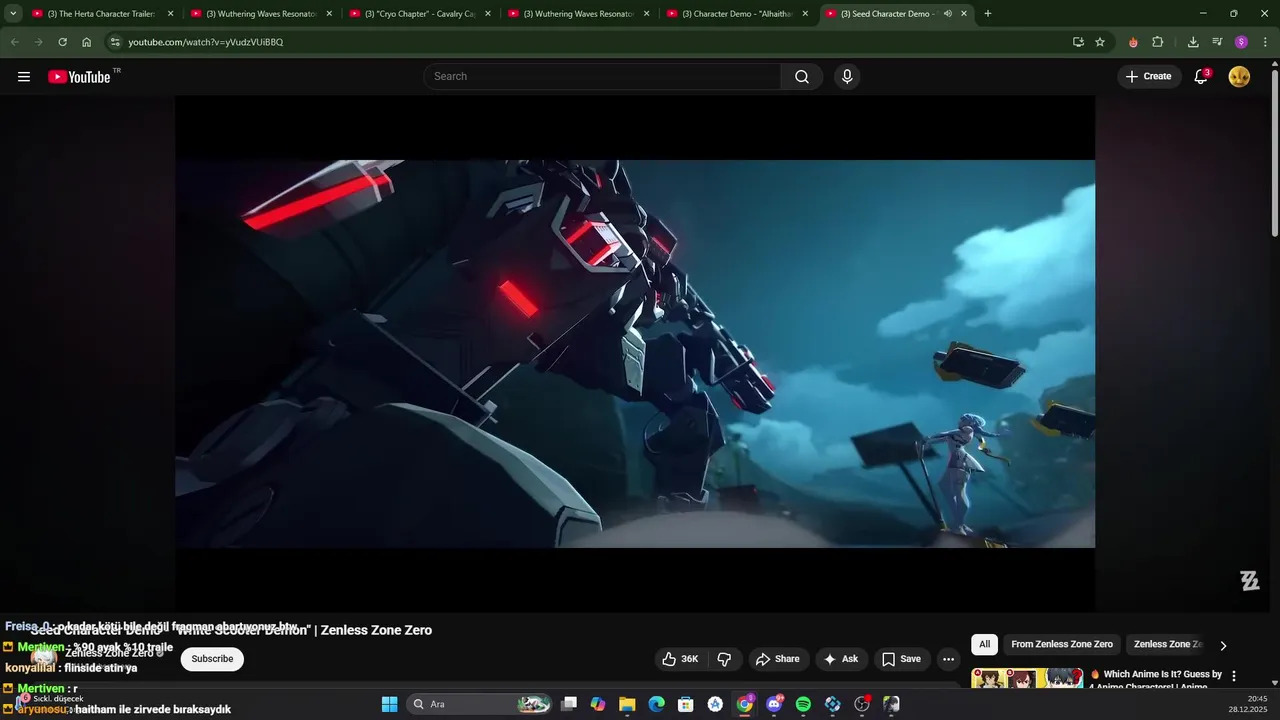Open a new browser tab
The width and height of the screenshot is (1280, 720).
988,14
